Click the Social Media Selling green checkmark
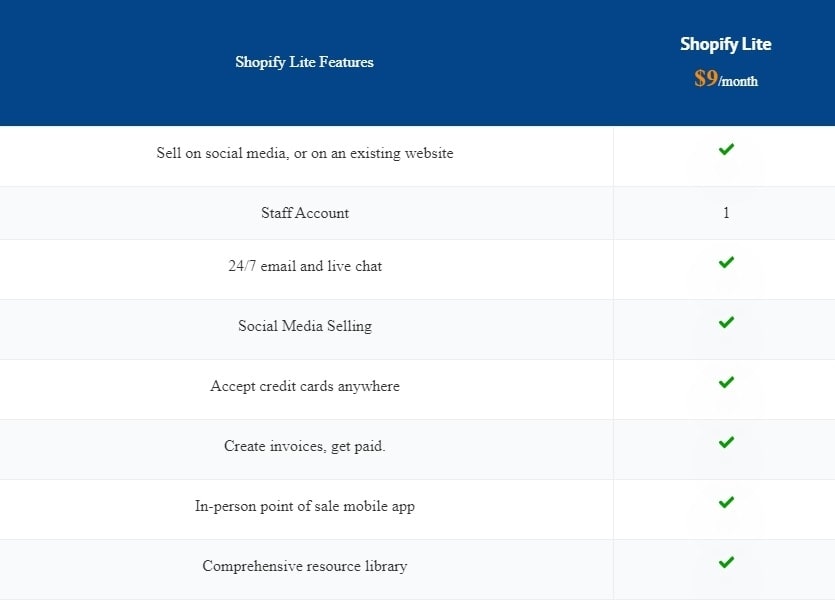 pyautogui.click(x=726, y=323)
